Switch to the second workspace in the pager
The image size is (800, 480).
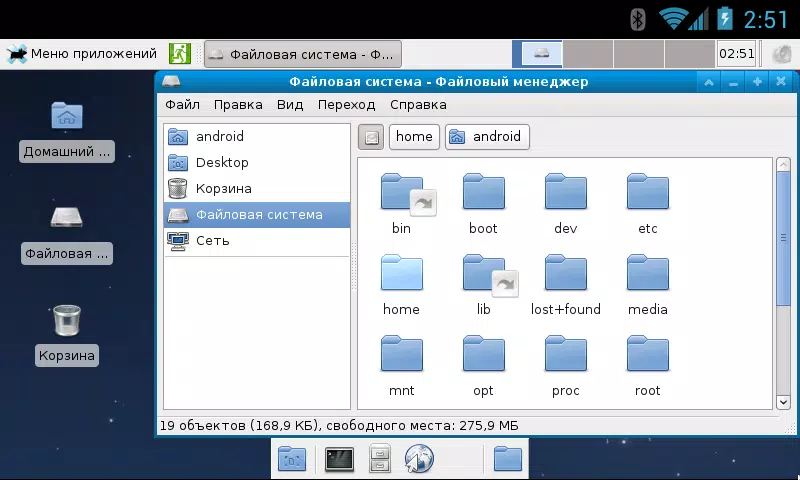(x=588, y=54)
